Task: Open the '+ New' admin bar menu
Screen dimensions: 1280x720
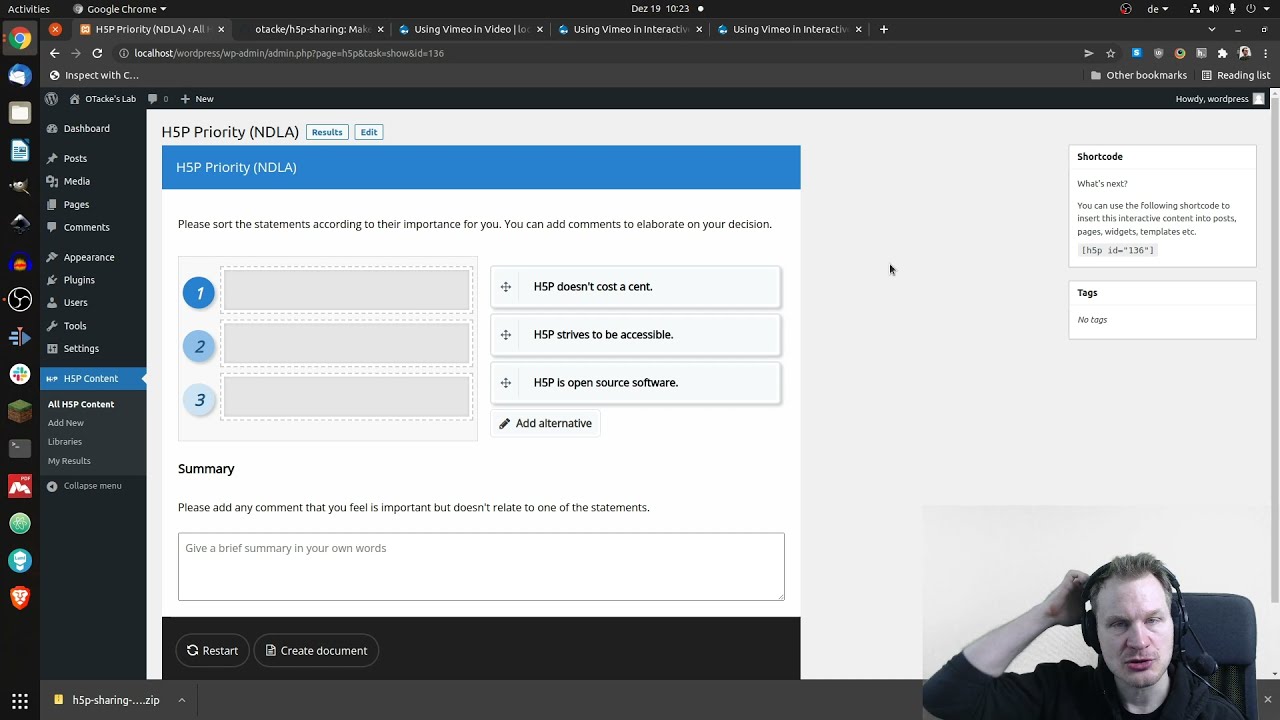Action: (196, 99)
